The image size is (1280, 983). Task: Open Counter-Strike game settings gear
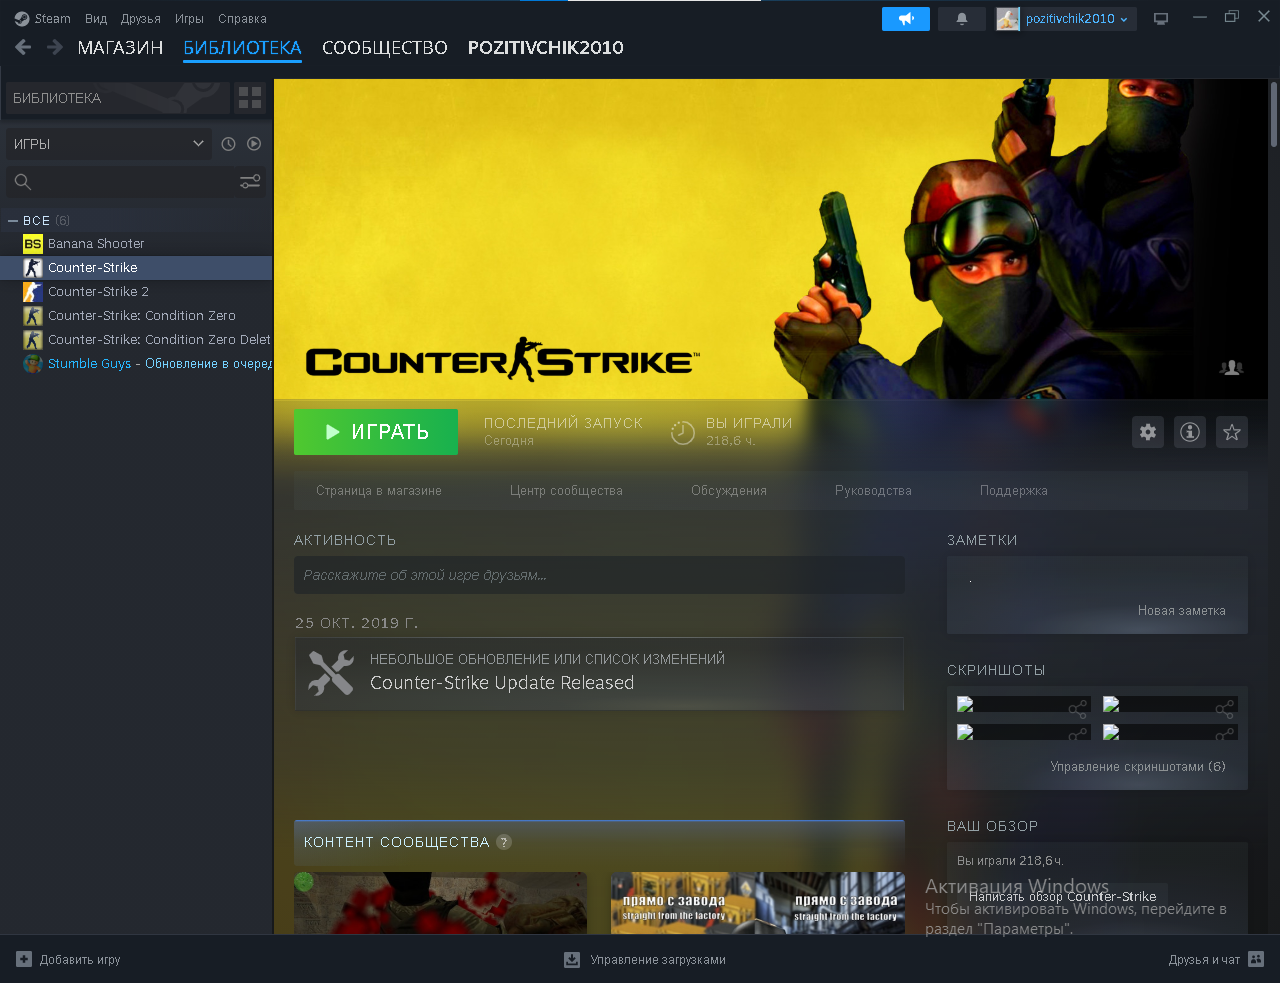[x=1148, y=432]
